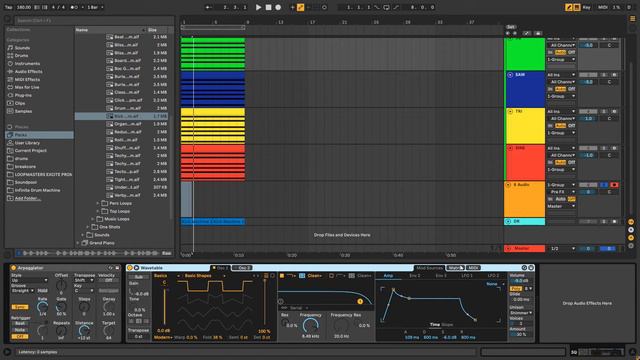Screen dimensions: 640x360
Task: Unfold the TRI track
Action: tap(510, 111)
